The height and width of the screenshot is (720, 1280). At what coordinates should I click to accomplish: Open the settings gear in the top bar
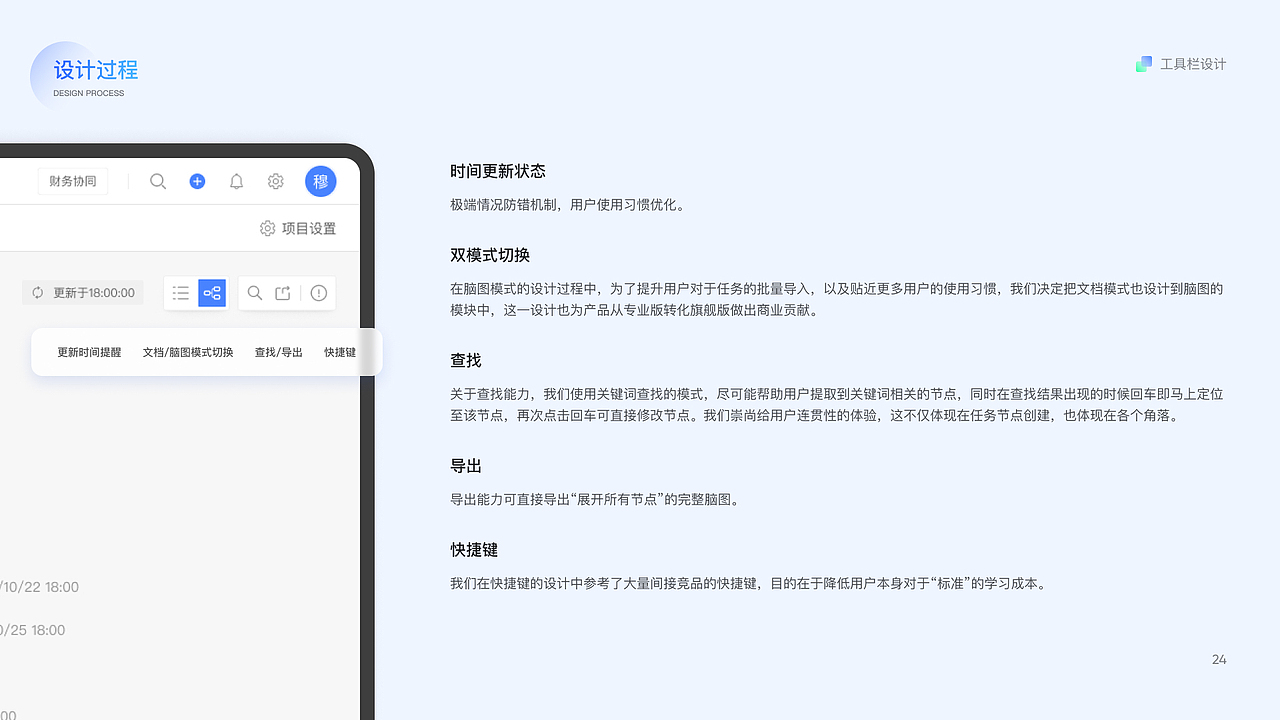tap(275, 181)
